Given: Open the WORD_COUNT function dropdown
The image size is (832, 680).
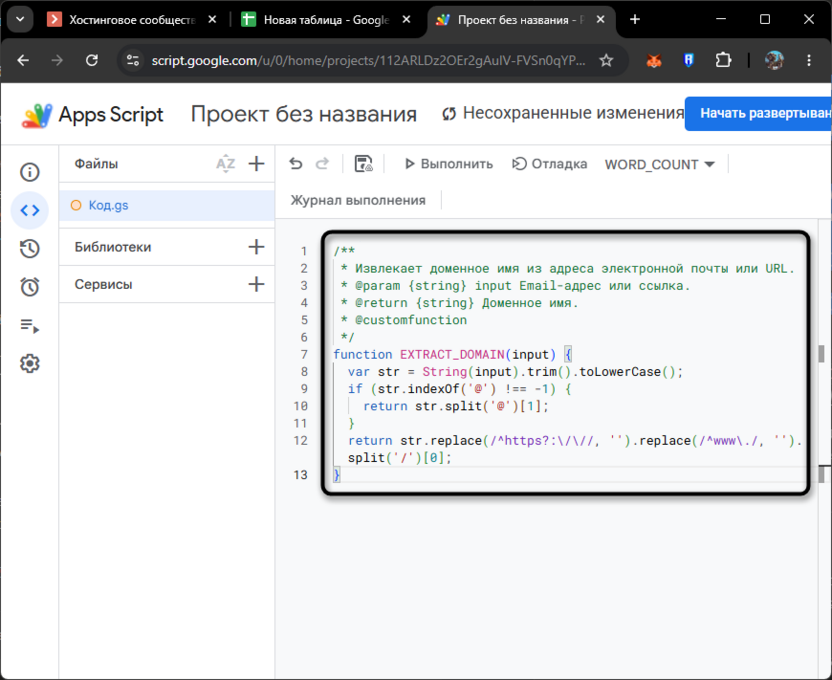Looking at the screenshot, I should click(x=660, y=164).
